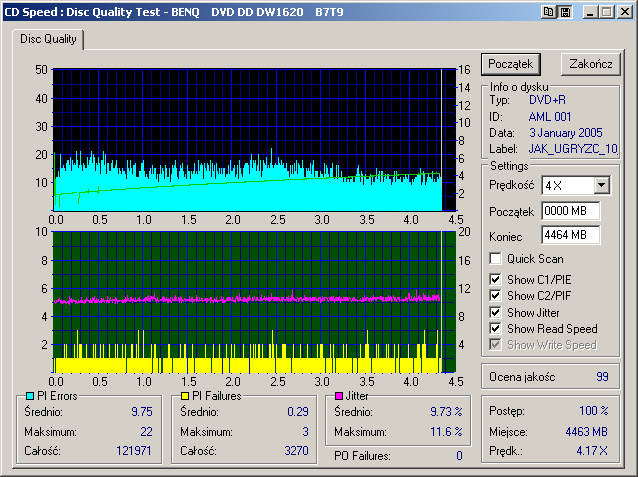The width and height of the screenshot is (638, 477).
Task: Toggle the Show Jitter checkbox
Action: pyautogui.click(x=495, y=313)
